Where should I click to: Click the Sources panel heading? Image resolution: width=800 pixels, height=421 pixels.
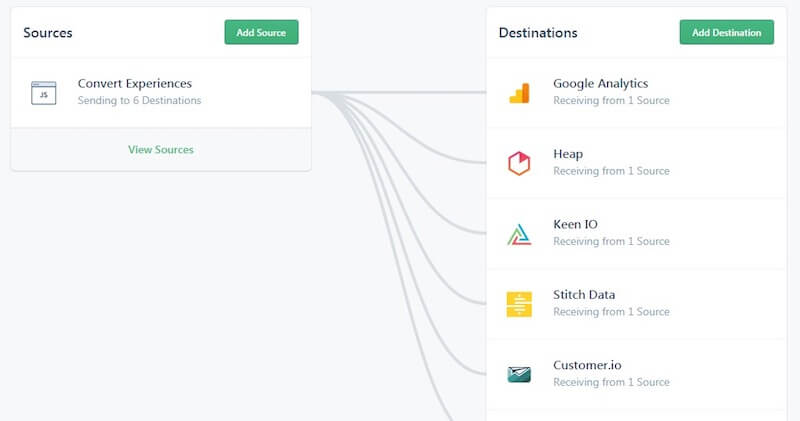tap(48, 33)
